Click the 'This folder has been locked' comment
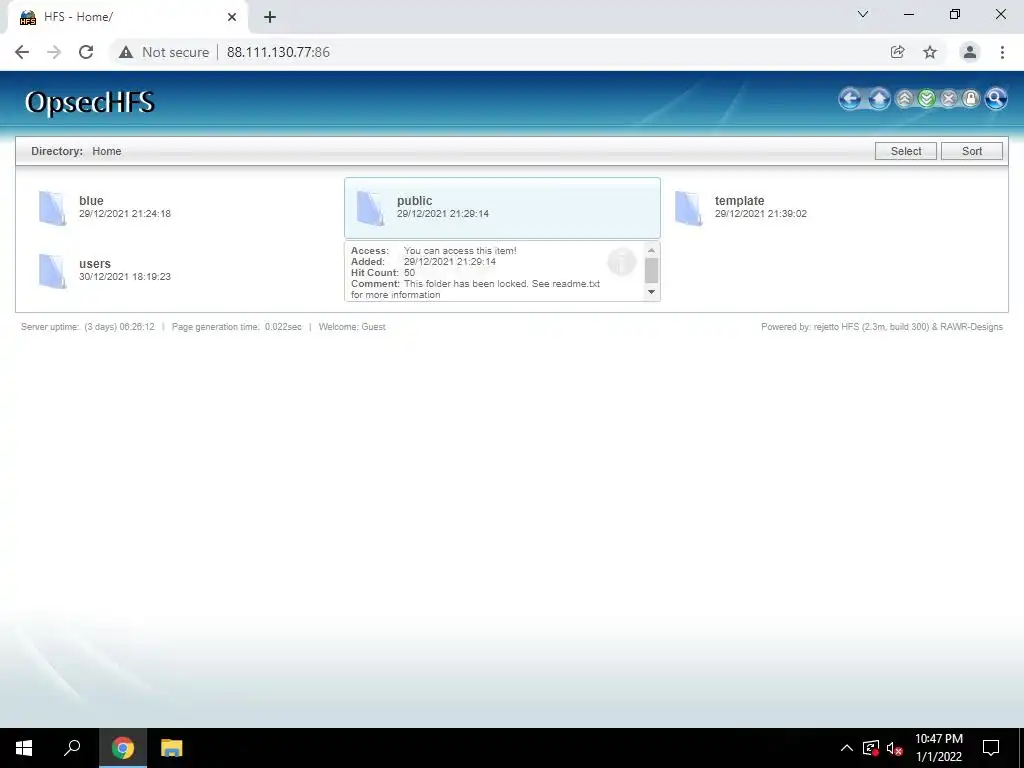This screenshot has width=1024, height=768. pyautogui.click(x=475, y=289)
